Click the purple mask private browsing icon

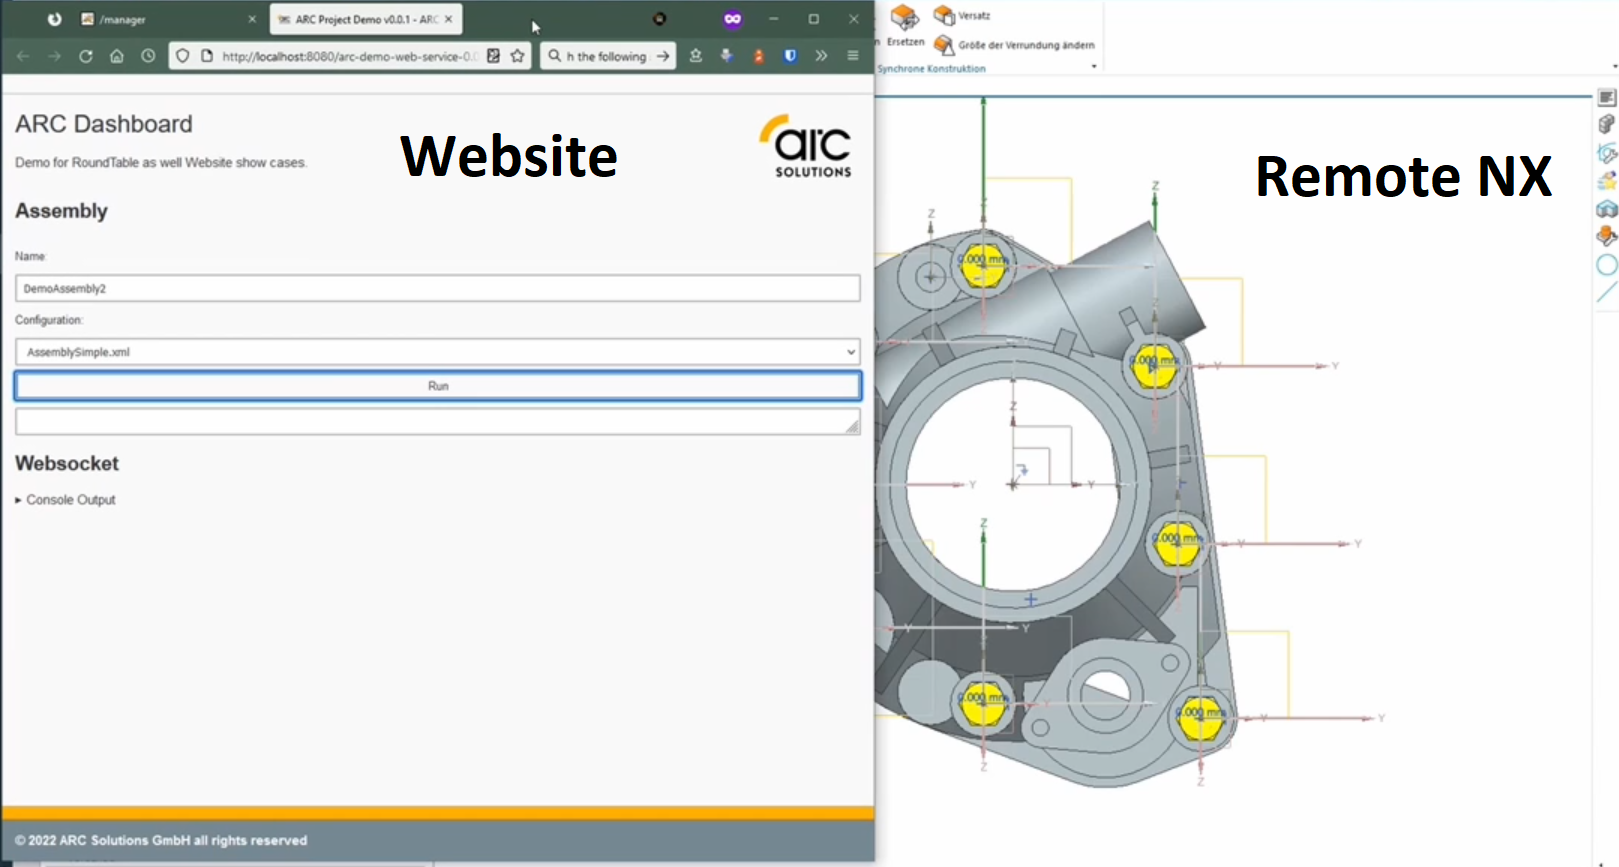(x=733, y=19)
